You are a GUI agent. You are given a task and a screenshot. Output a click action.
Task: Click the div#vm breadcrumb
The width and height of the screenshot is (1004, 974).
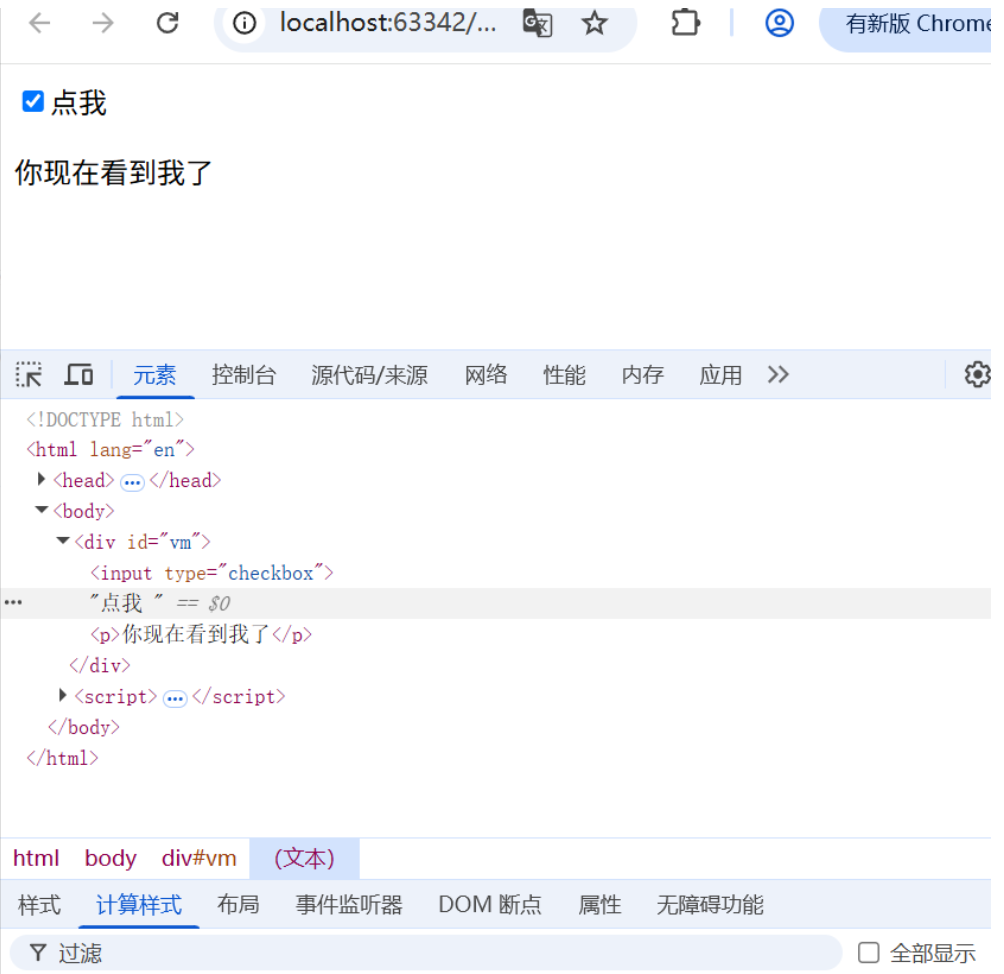click(199, 858)
